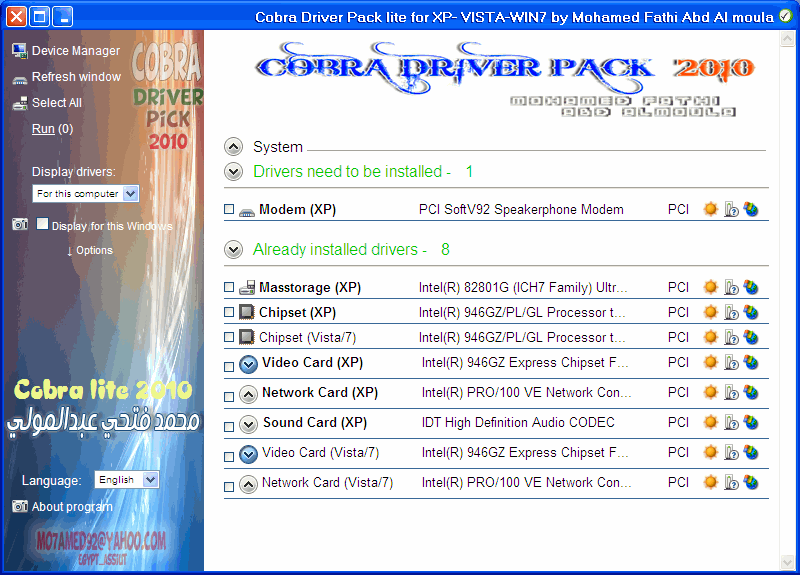Tick the Chipset (Vista/7) checkbox
This screenshot has height=575, width=800.
(x=229, y=337)
